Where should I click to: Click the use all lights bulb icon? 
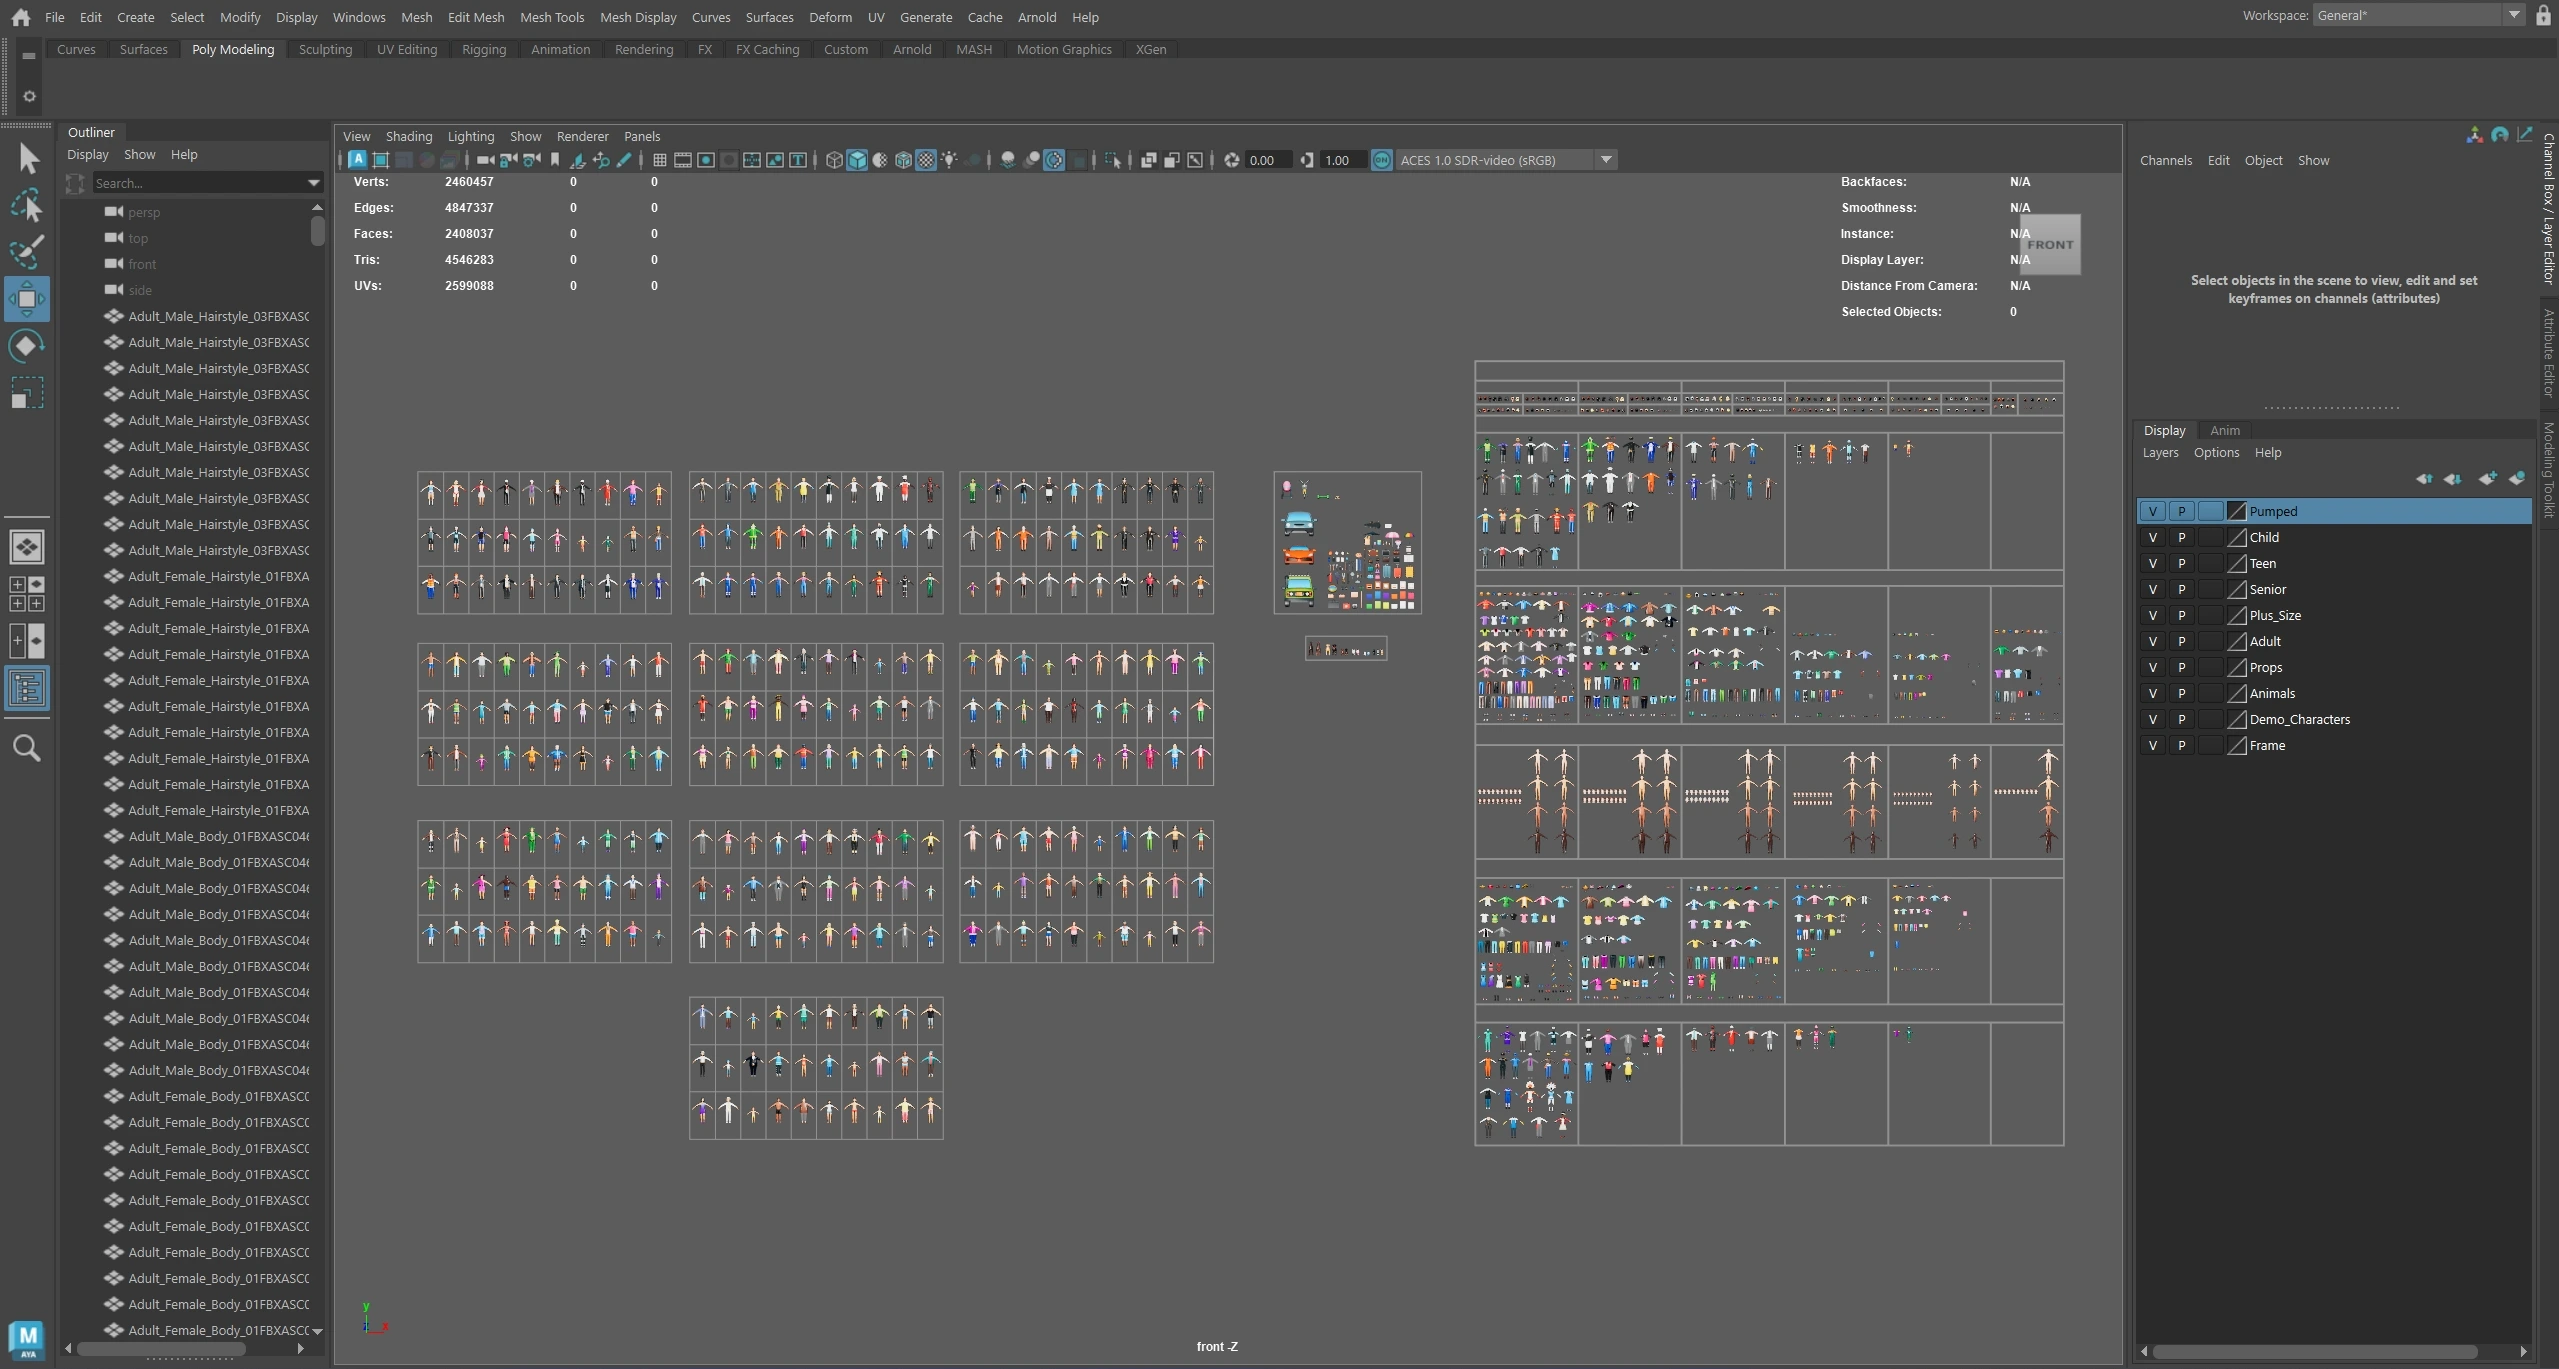(949, 160)
